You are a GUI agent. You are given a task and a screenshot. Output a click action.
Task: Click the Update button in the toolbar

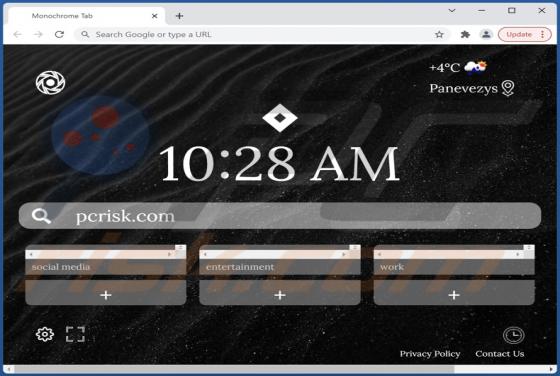click(x=519, y=34)
